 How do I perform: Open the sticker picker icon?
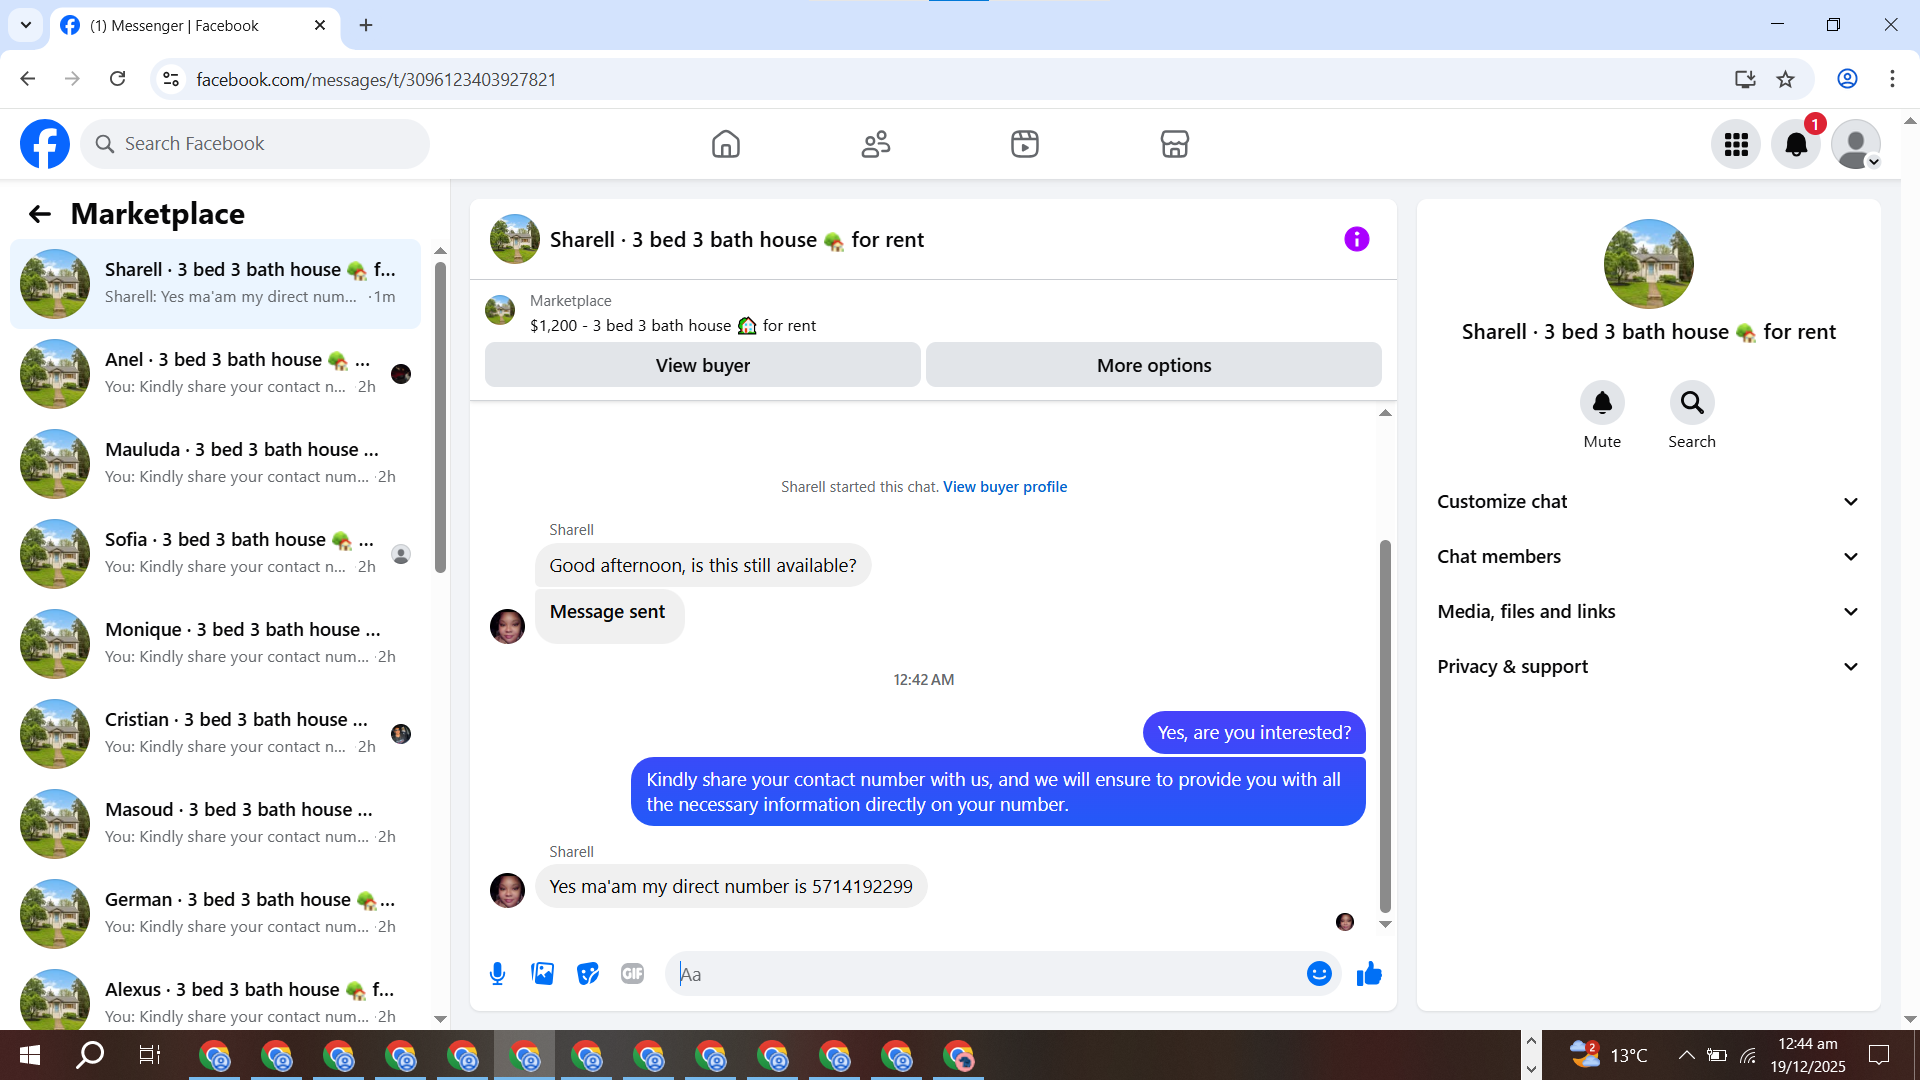click(x=588, y=974)
